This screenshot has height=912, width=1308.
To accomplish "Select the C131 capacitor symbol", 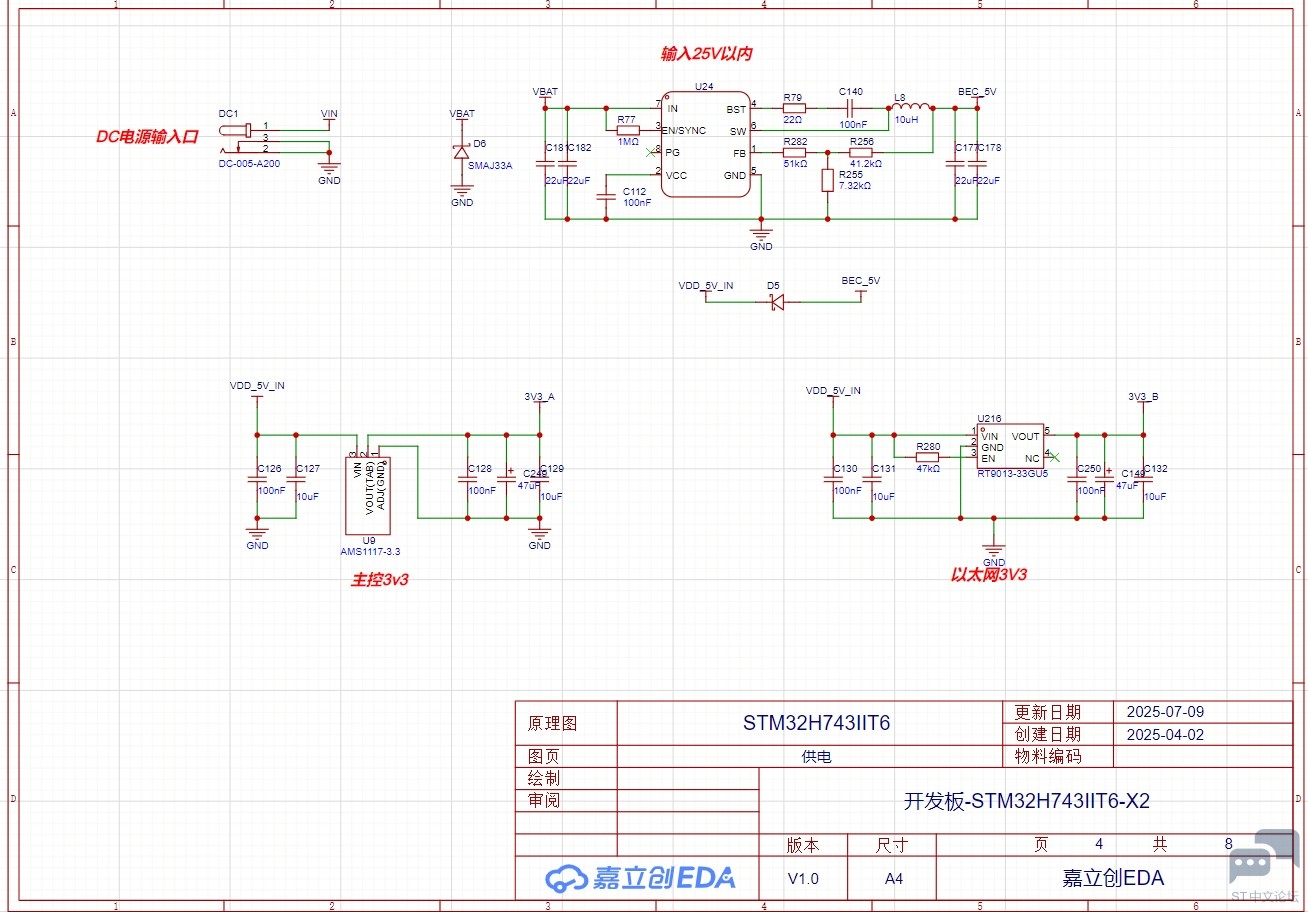I will [871, 480].
